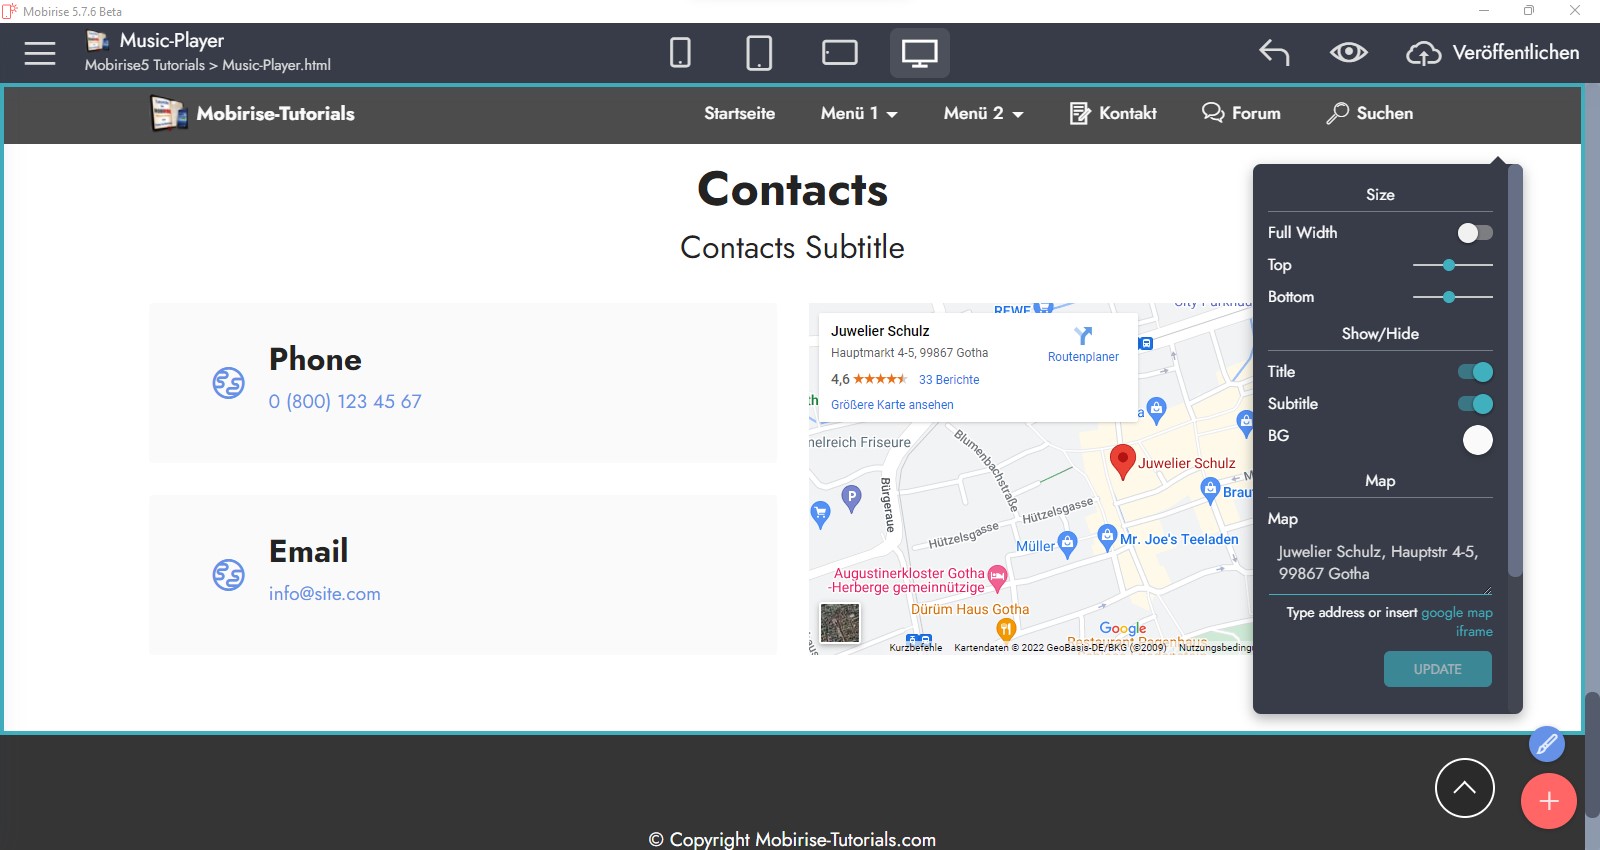Switch to mobile phone preview
Viewport: 1600px width, 850px height.
680,53
